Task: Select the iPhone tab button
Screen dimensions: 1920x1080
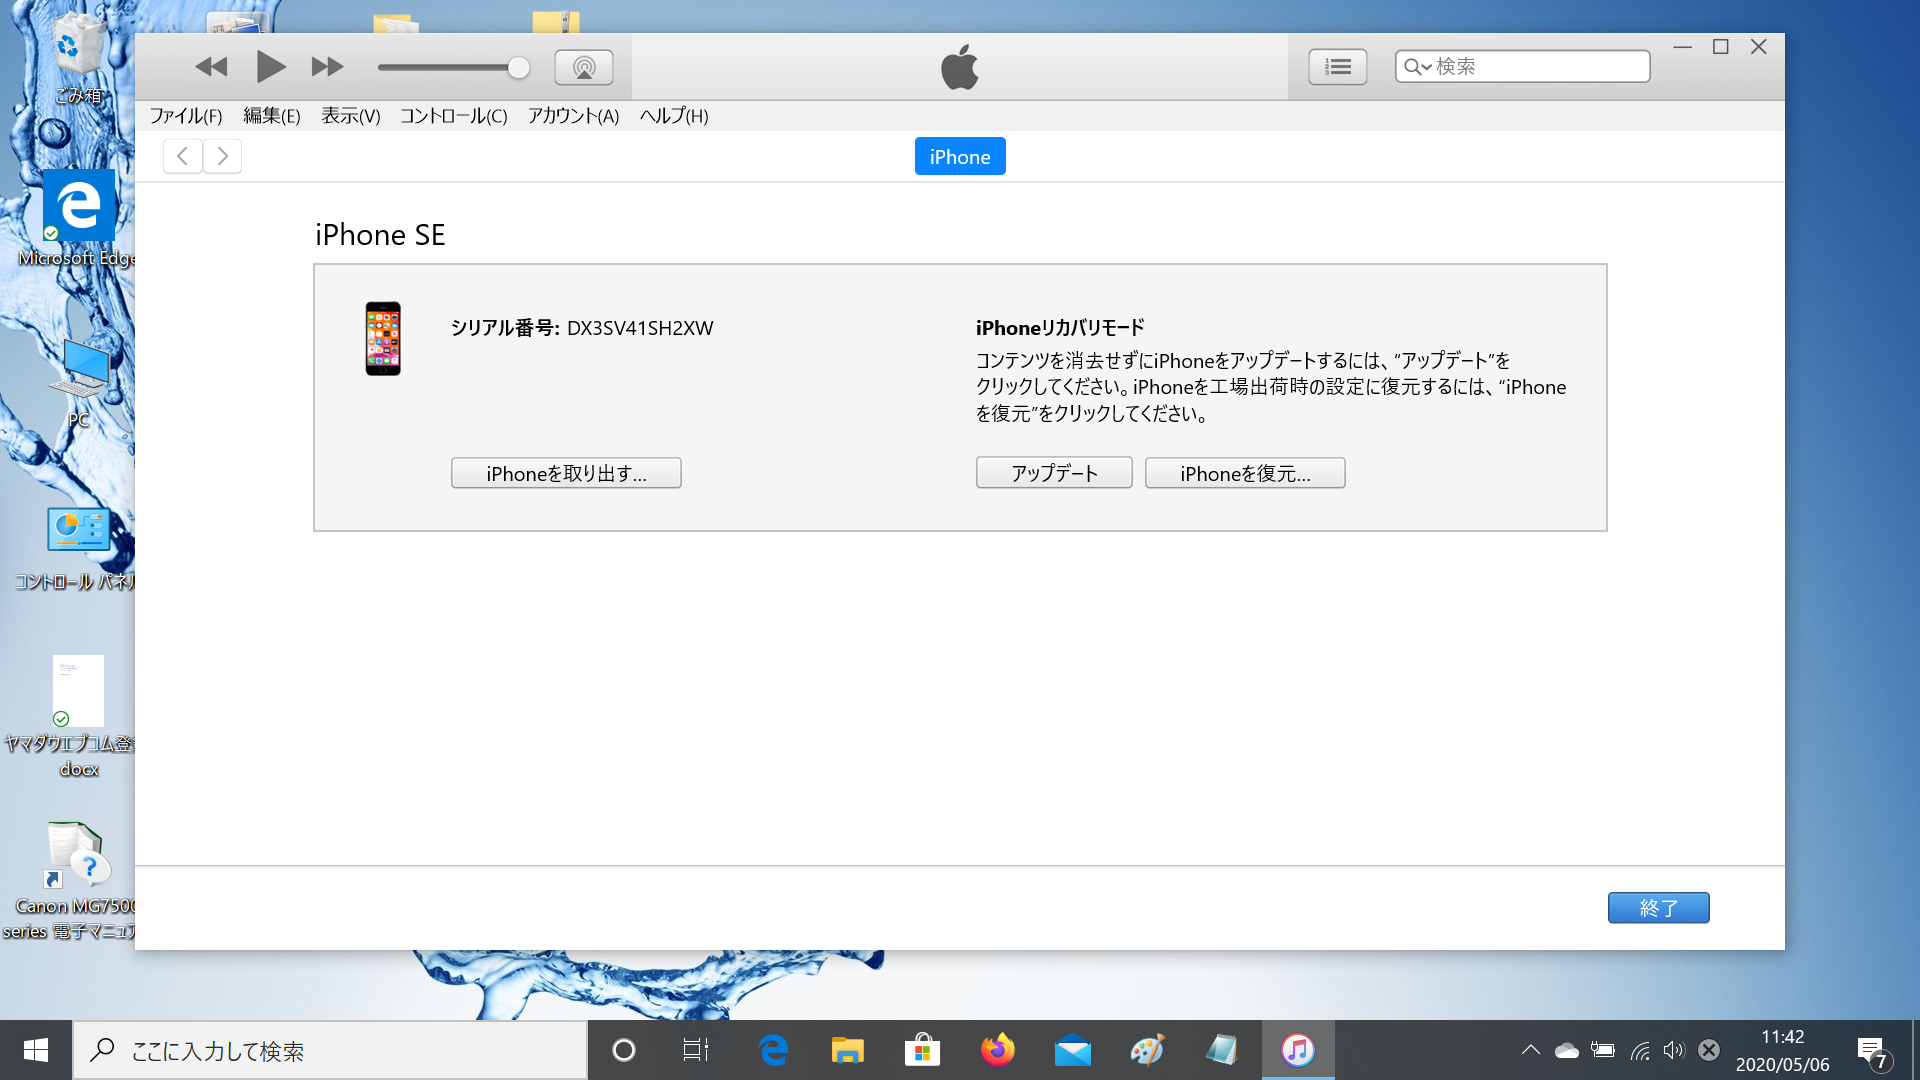Action: pos(959,157)
